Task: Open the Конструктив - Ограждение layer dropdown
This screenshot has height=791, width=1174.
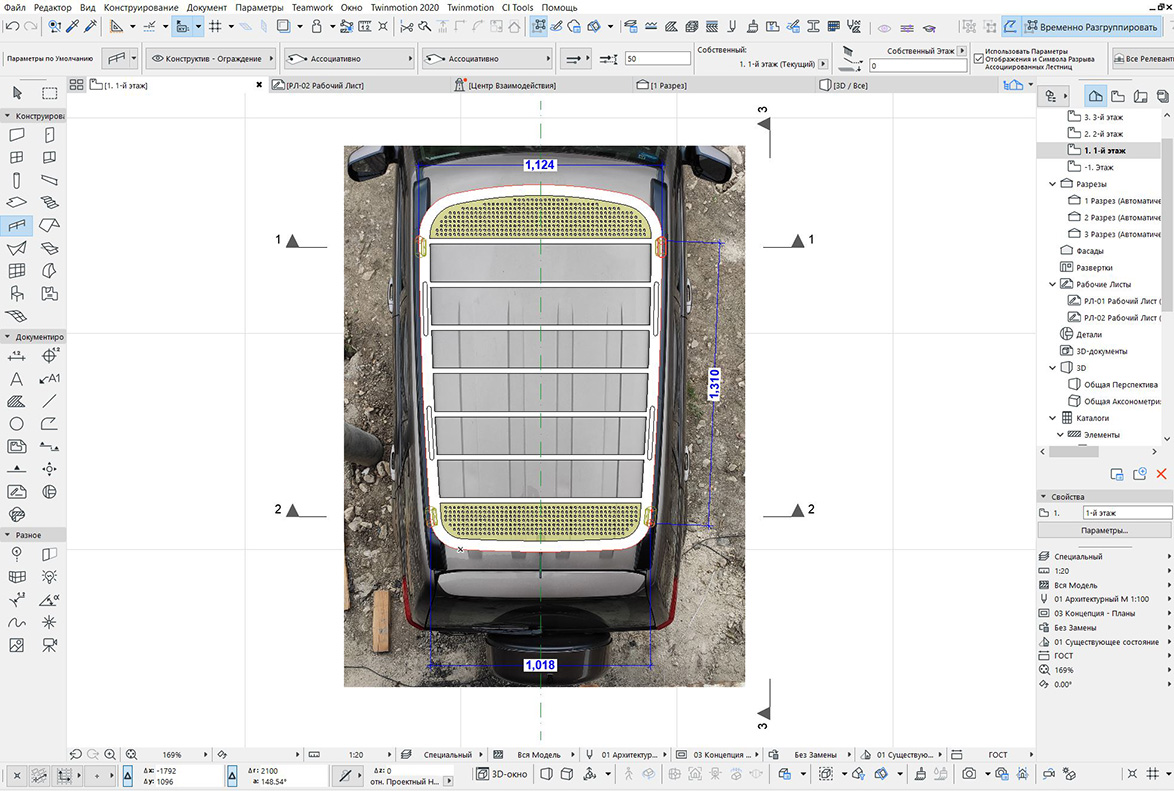Action: tap(210, 58)
